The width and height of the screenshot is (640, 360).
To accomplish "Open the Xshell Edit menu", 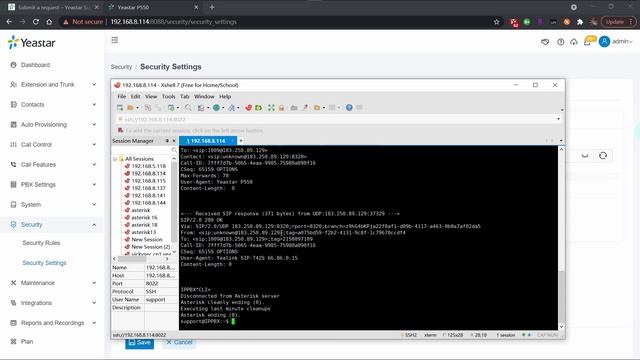I will (136, 97).
